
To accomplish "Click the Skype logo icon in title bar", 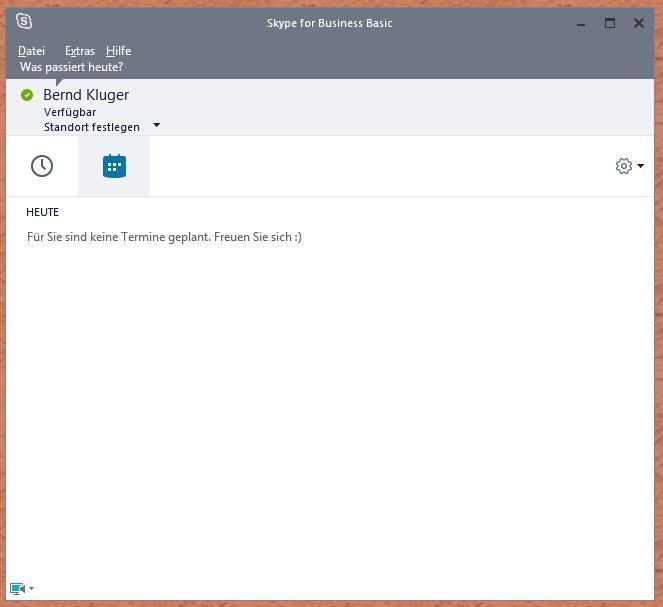I will point(24,21).
